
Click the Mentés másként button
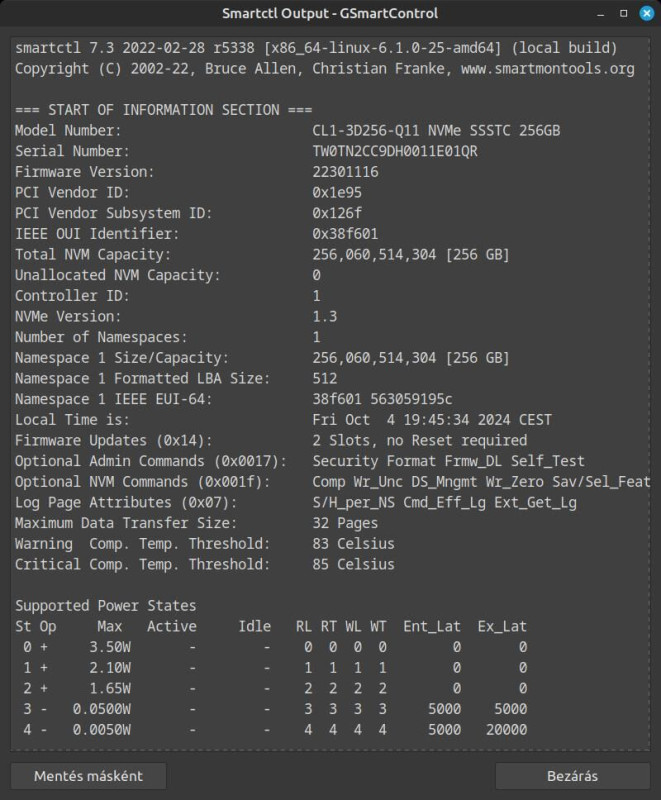(88, 776)
